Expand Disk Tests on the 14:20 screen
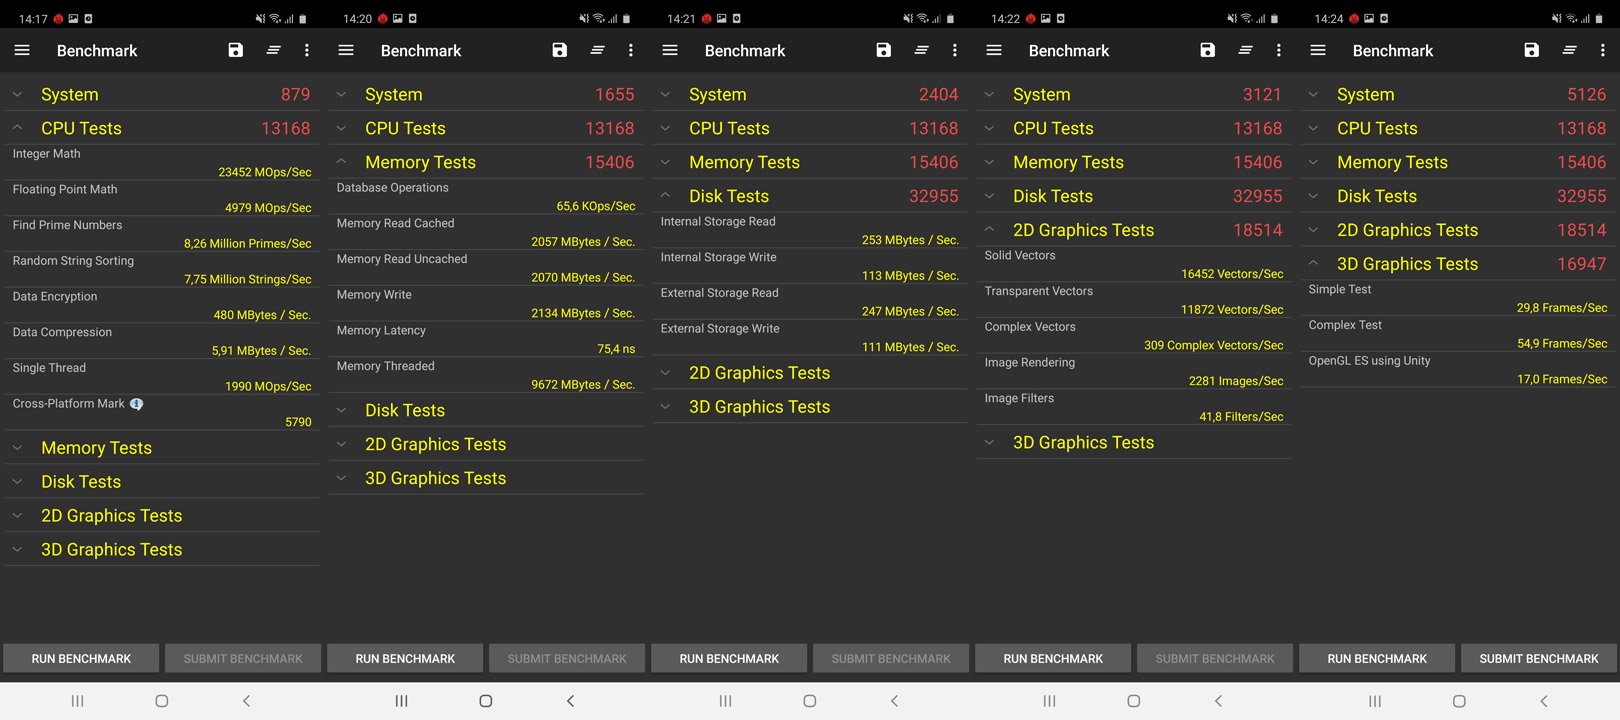1620x720 pixels. coord(486,410)
